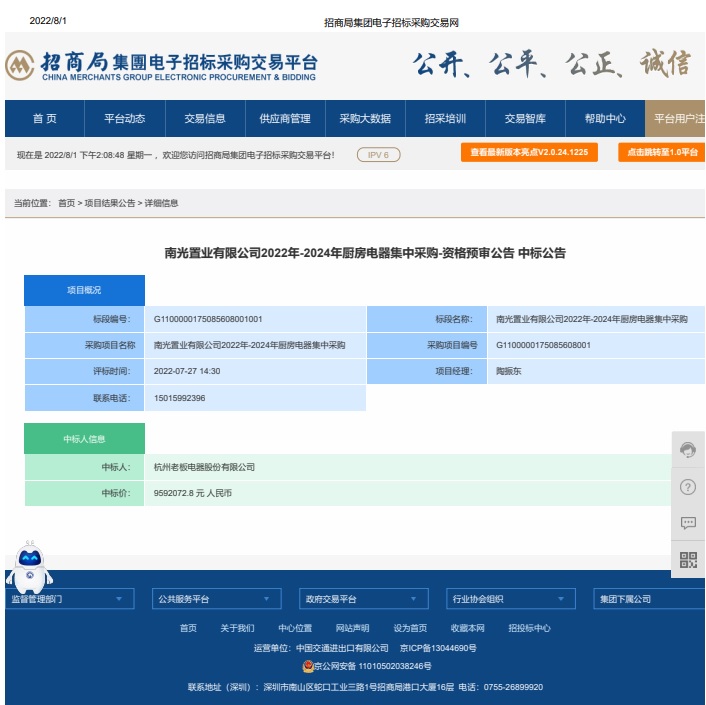The width and height of the screenshot is (706, 705).
Task: Click breadcrumb link 首页
Action: (x=67, y=203)
